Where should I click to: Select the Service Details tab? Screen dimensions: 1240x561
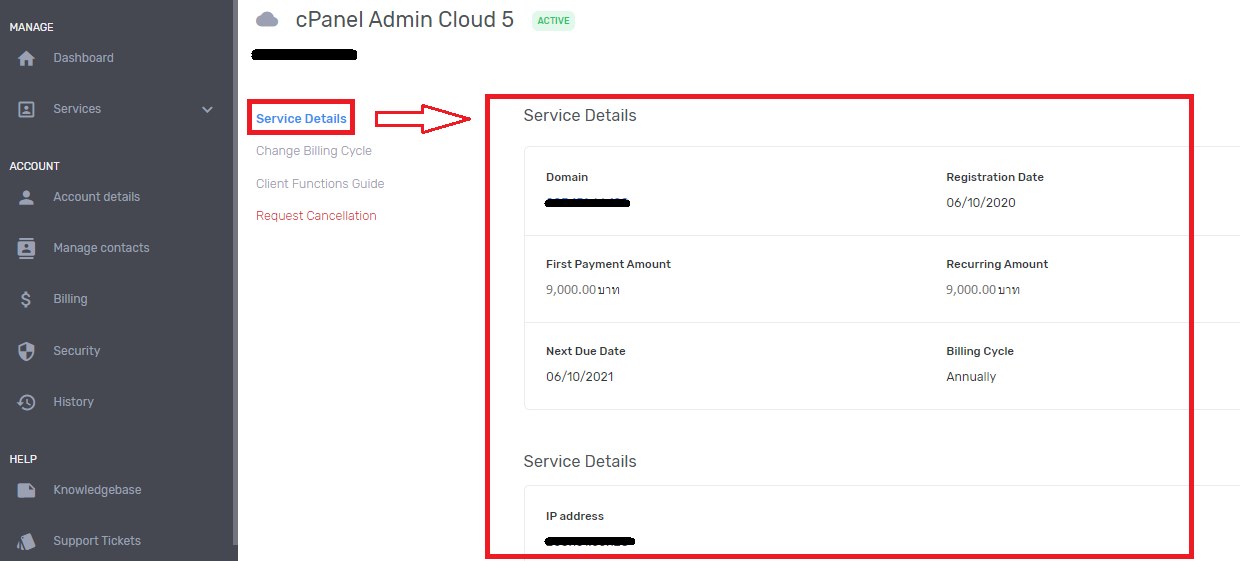coord(301,119)
